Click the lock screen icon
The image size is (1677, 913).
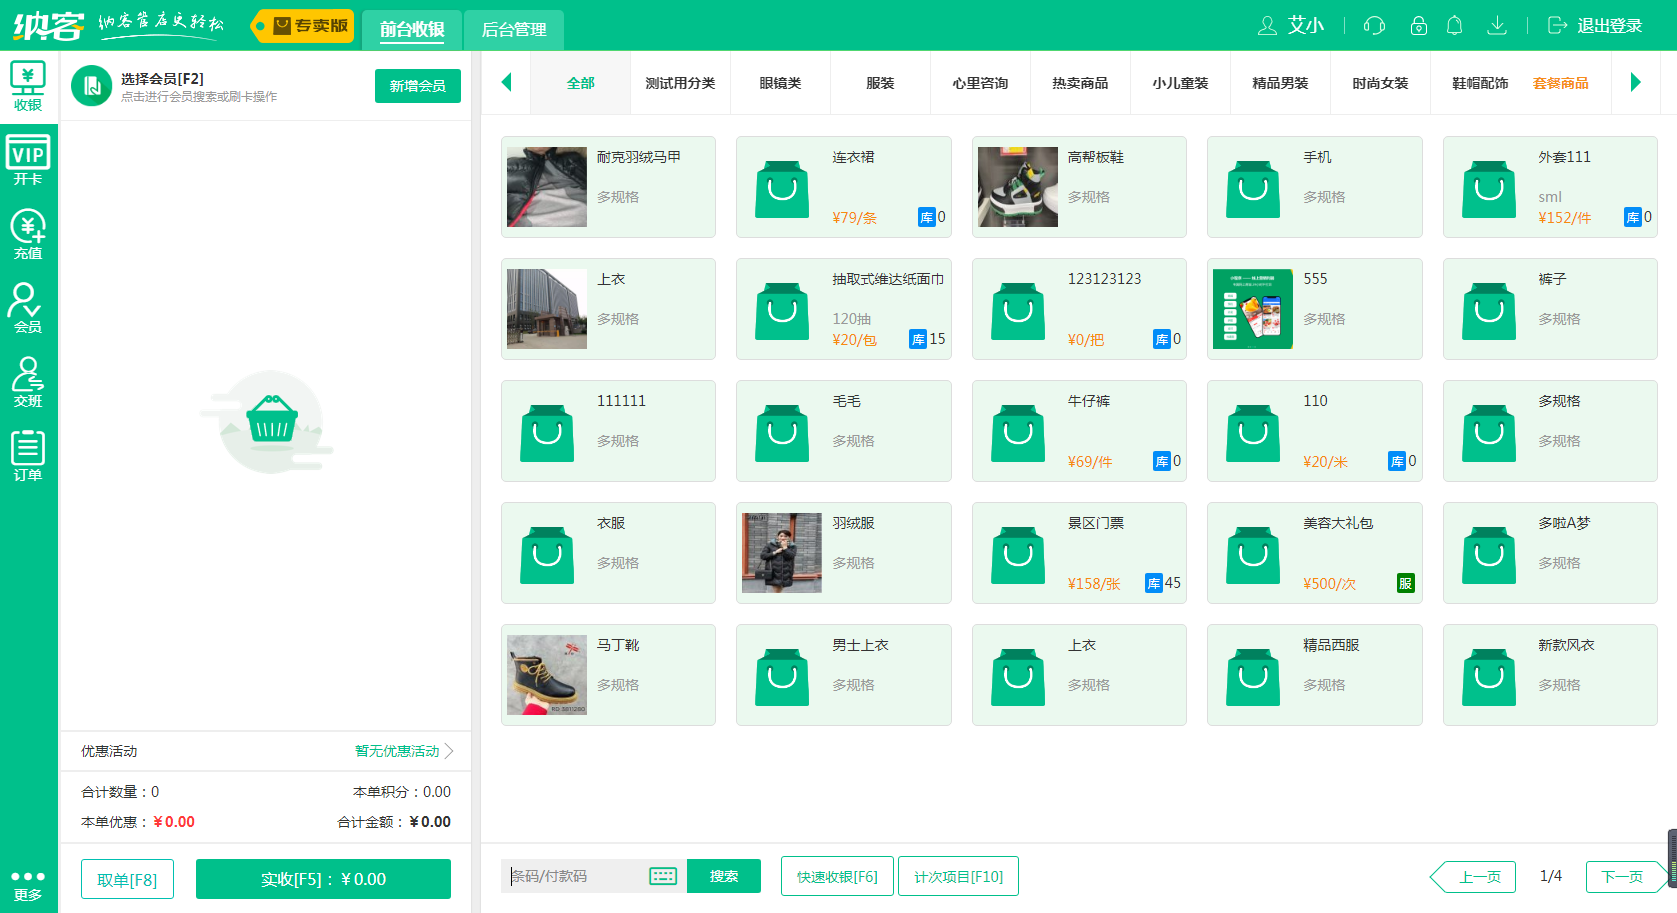pos(1418,26)
